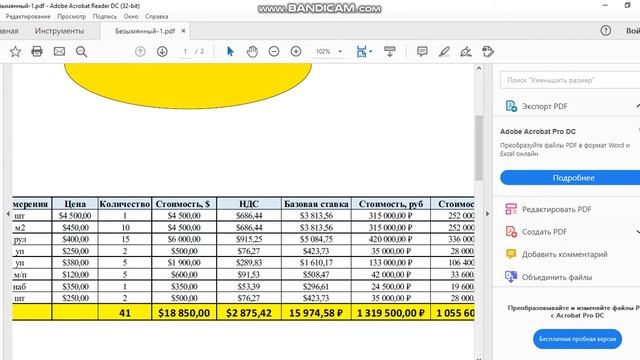Click cell $289,83 in НДС column
The image size is (640, 360).
tap(249, 263)
